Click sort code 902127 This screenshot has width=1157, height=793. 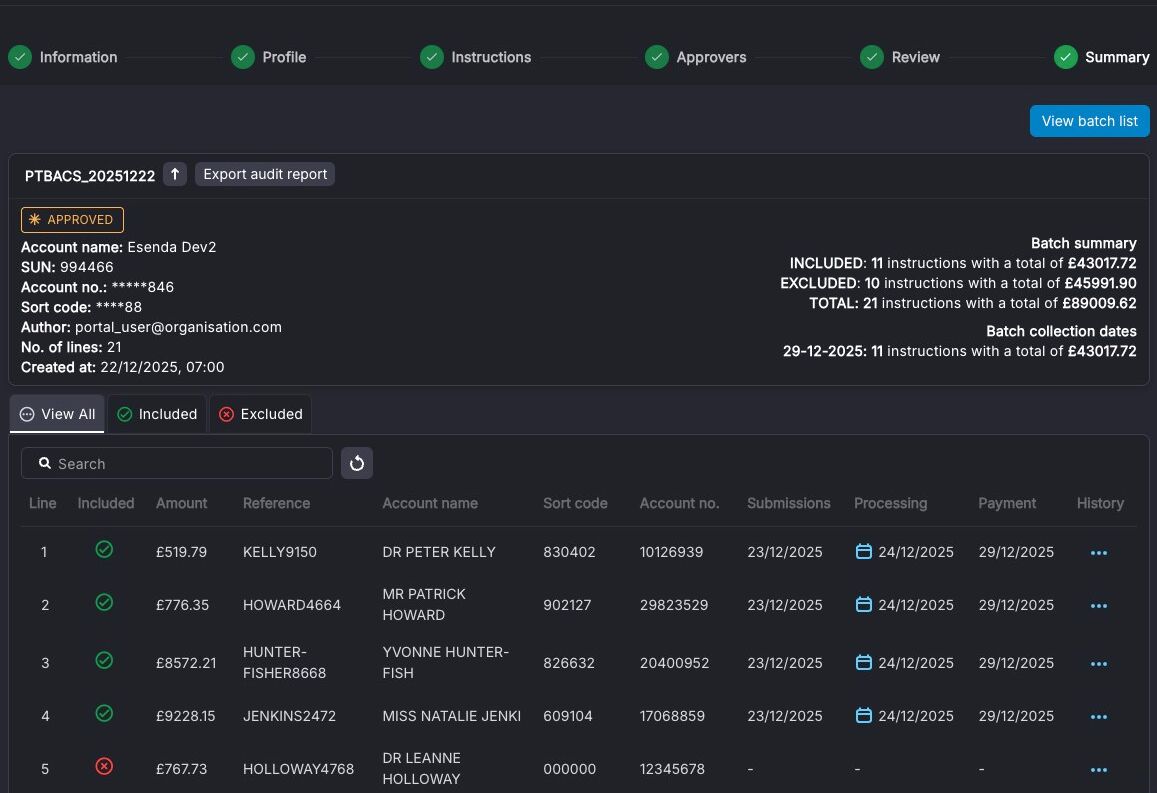pyautogui.click(x=567, y=605)
